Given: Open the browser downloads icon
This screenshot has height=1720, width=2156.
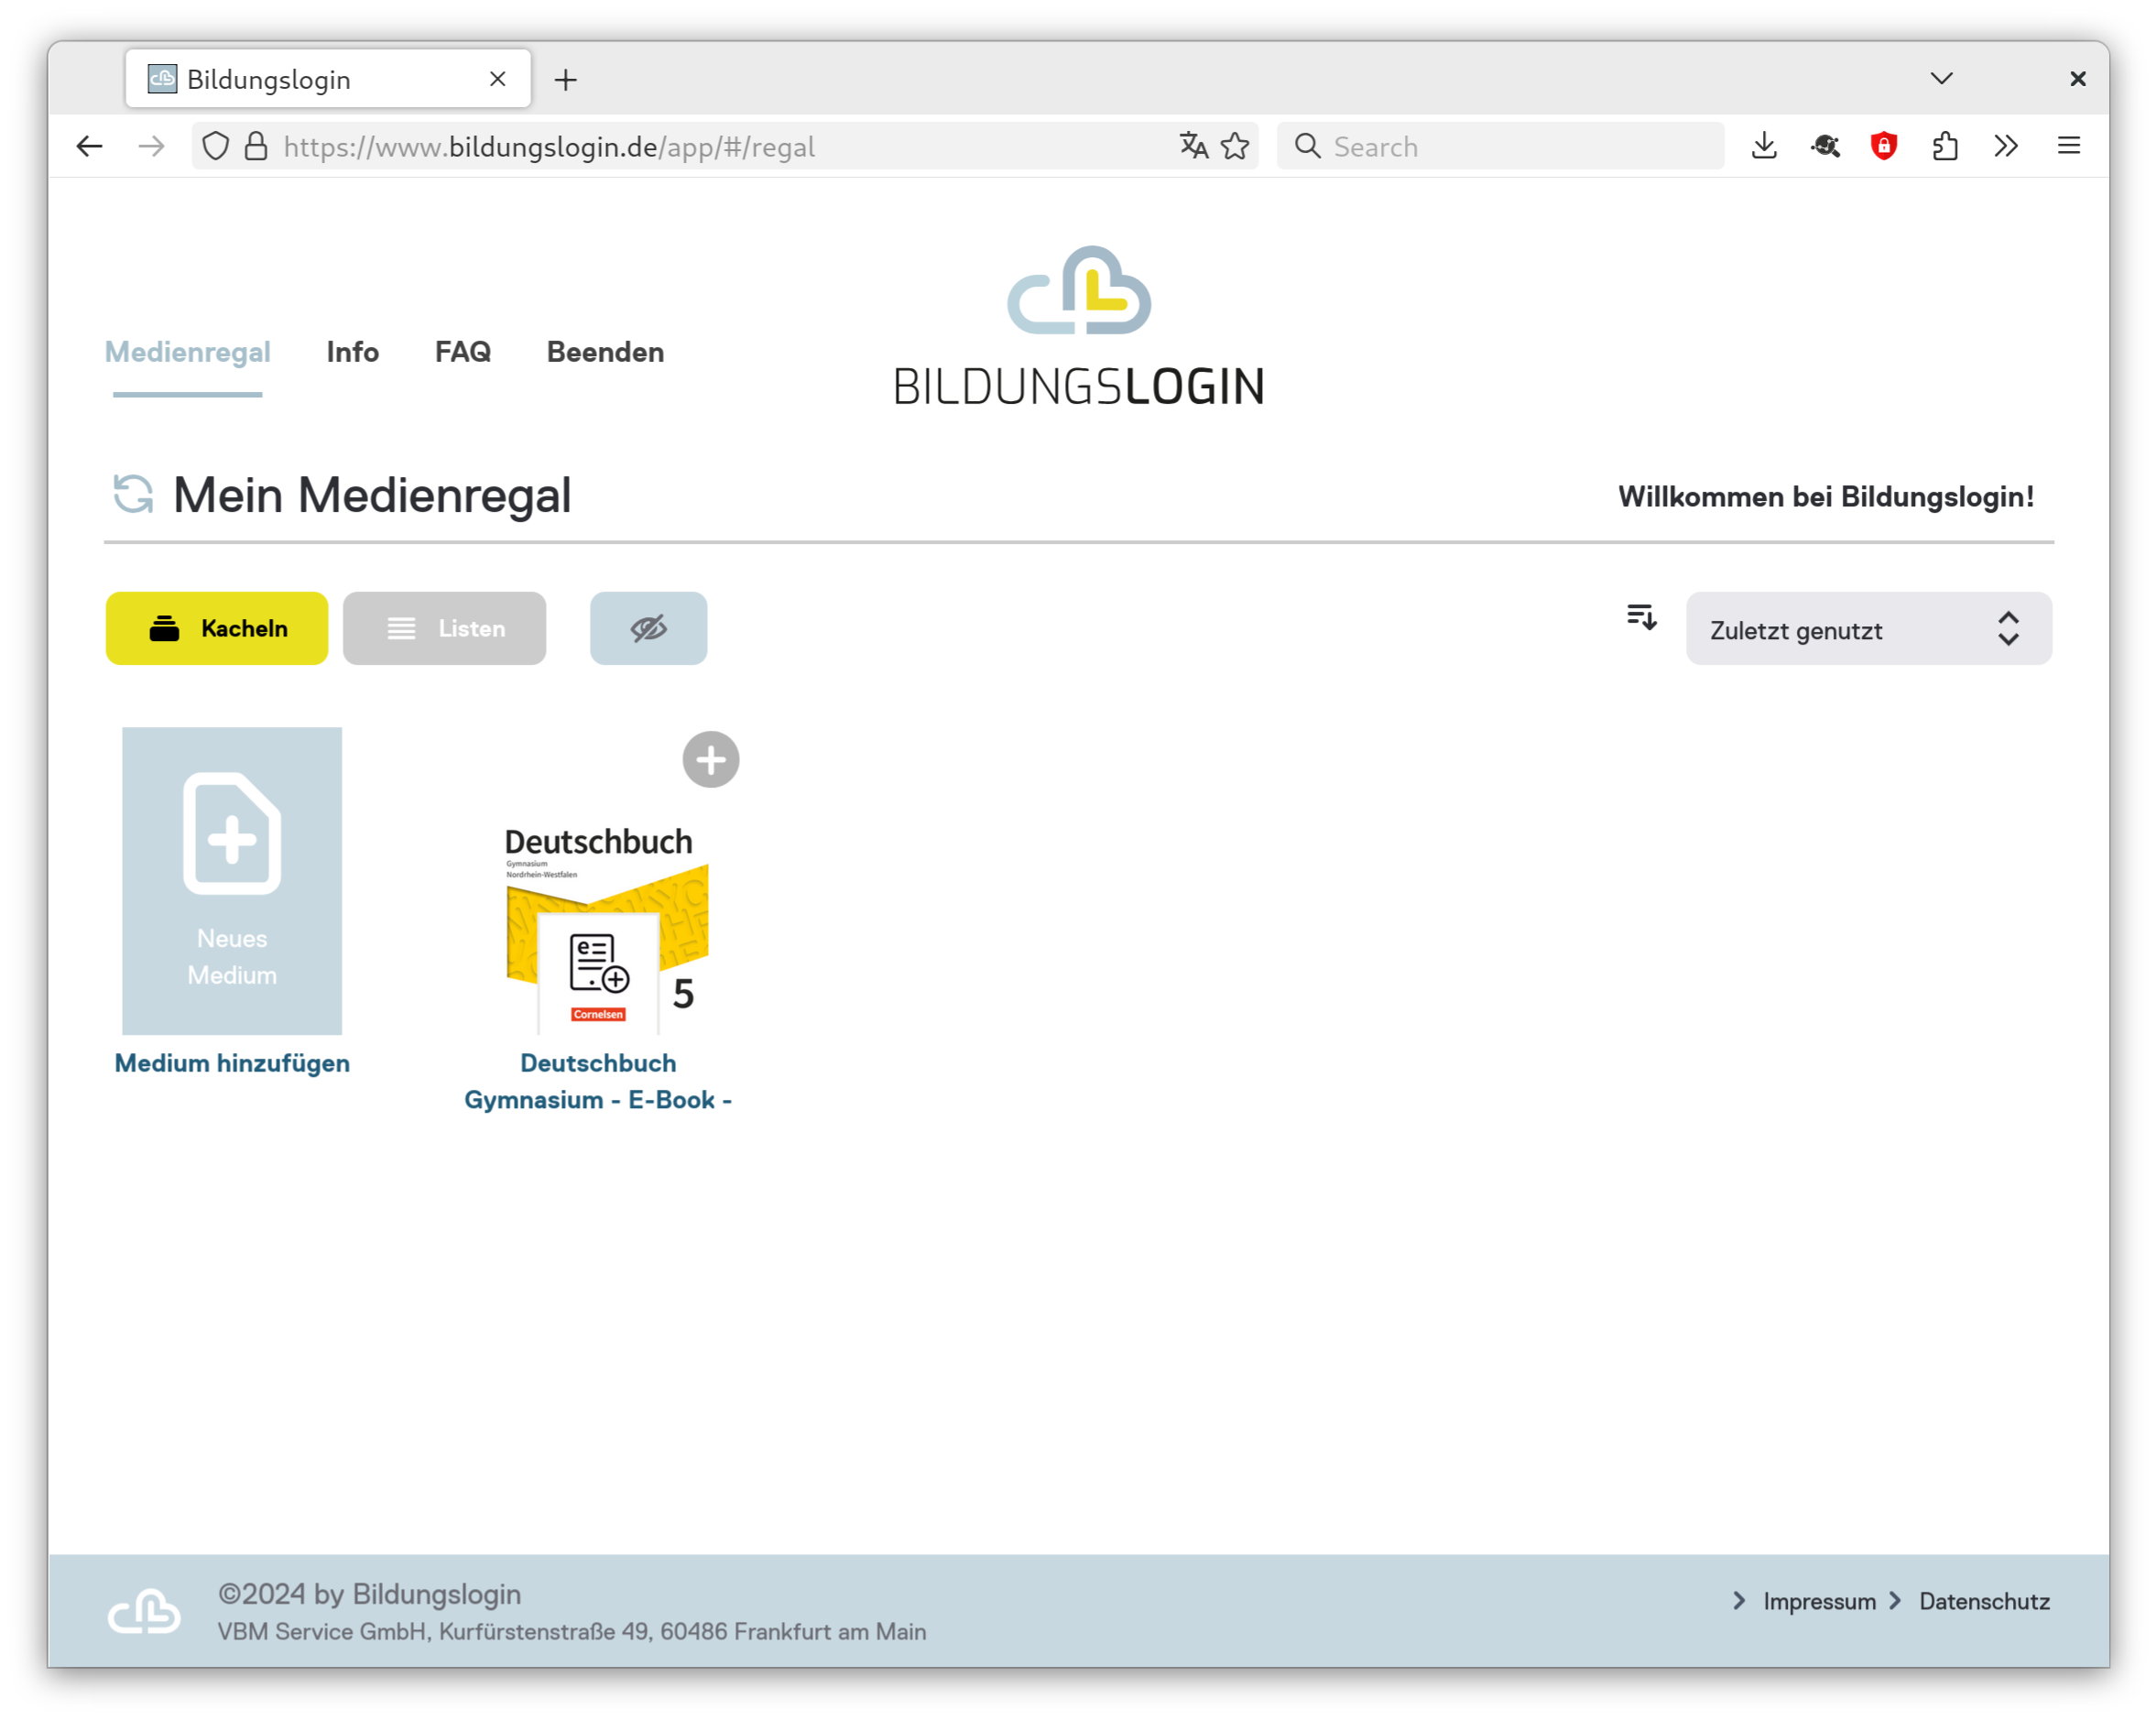Looking at the screenshot, I should point(1764,146).
